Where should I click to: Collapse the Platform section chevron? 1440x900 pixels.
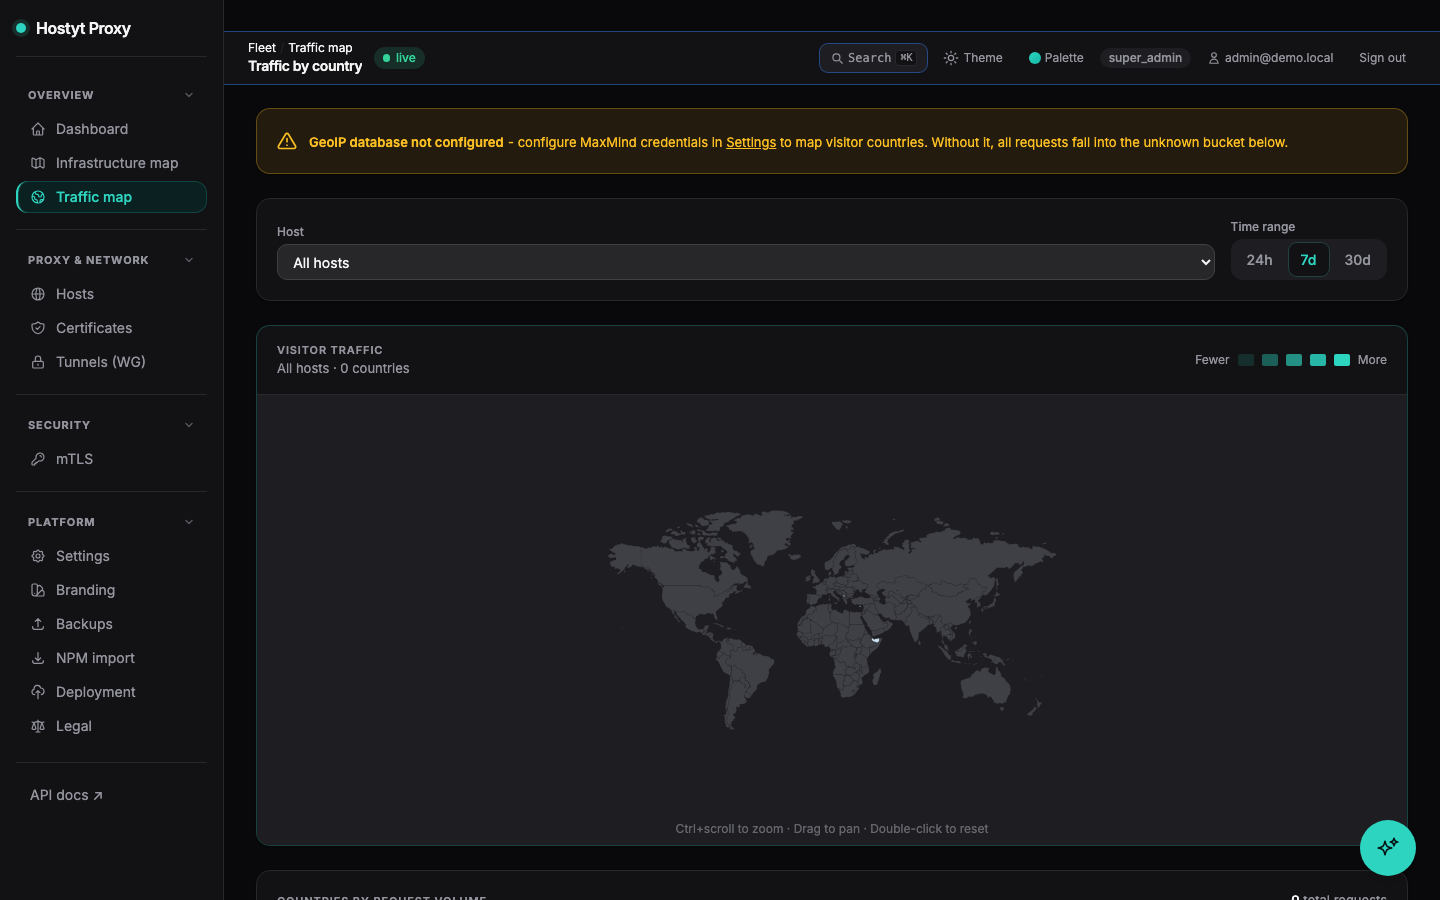tap(189, 522)
